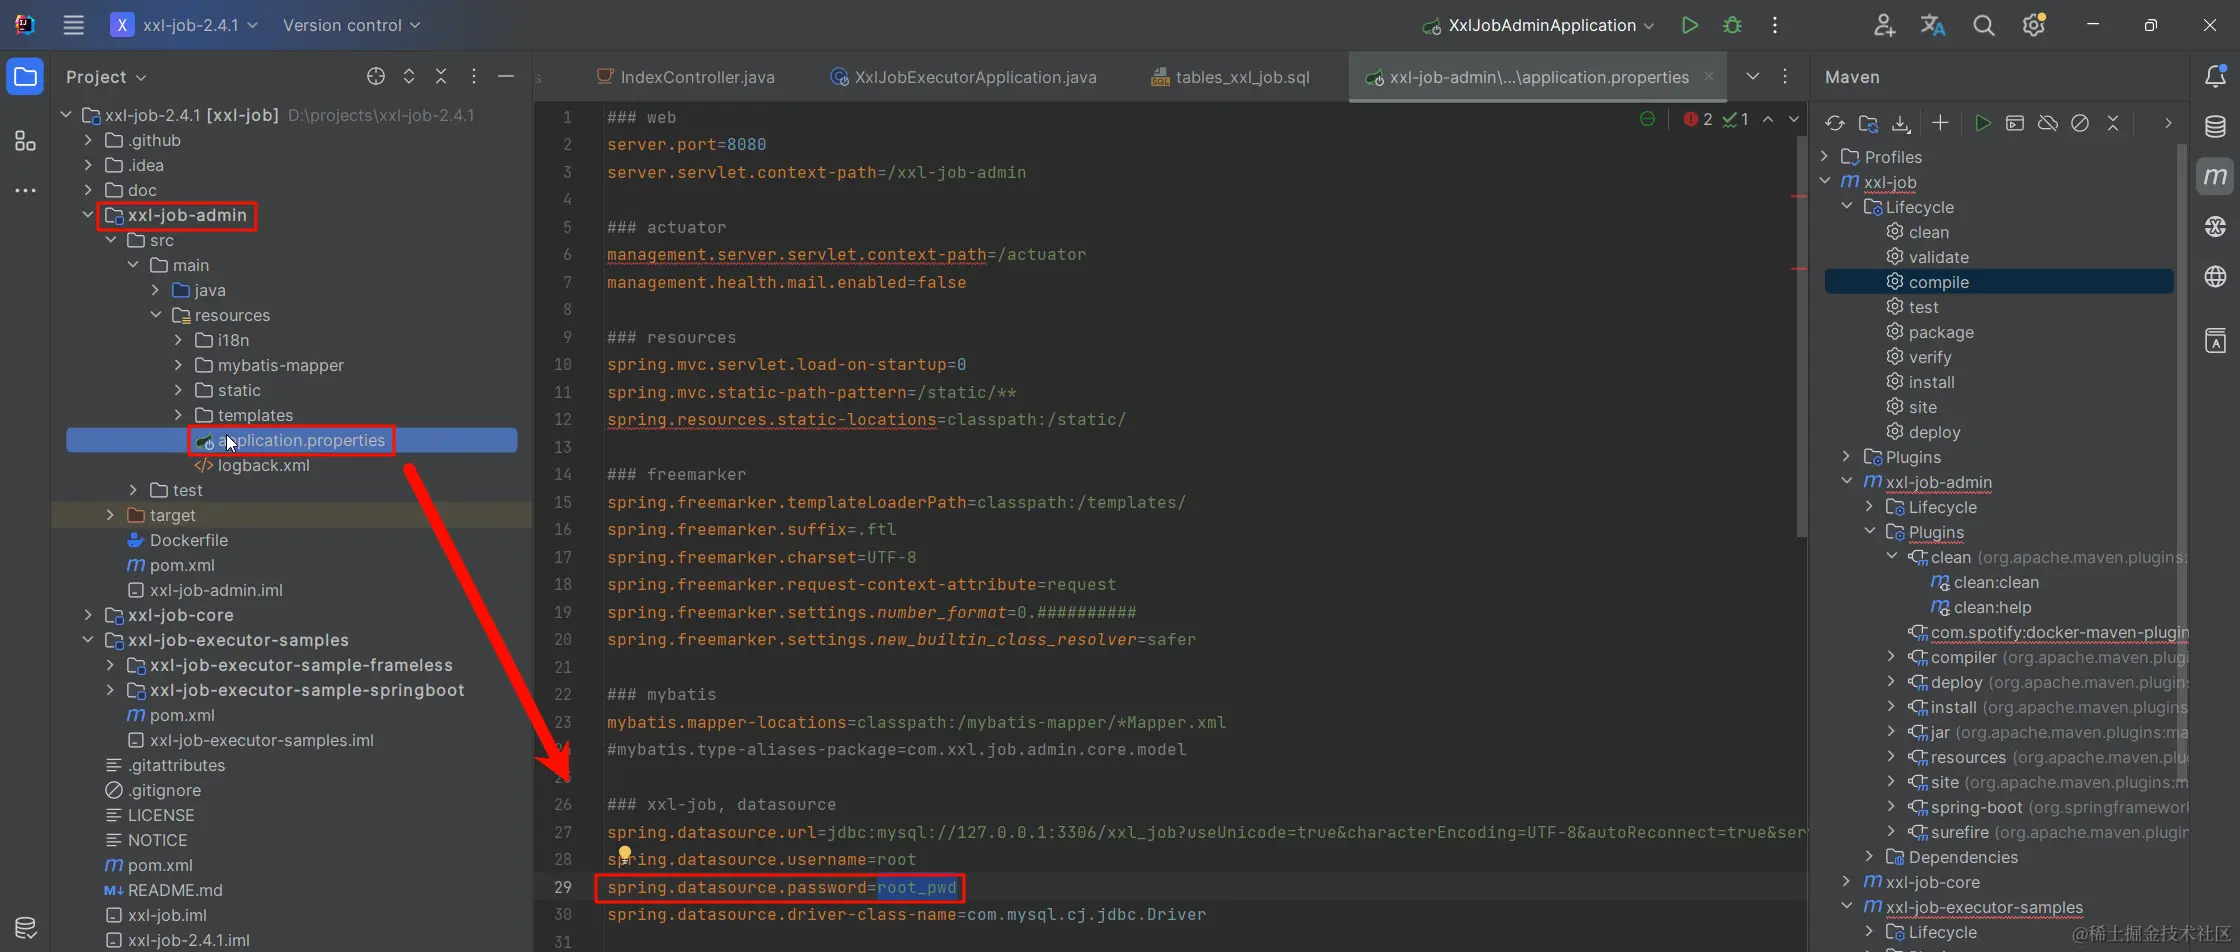Toggle skip tests mode in Maven toolbar
The width and height of the screenshot is (2240, 952).
pos(2080,123)
